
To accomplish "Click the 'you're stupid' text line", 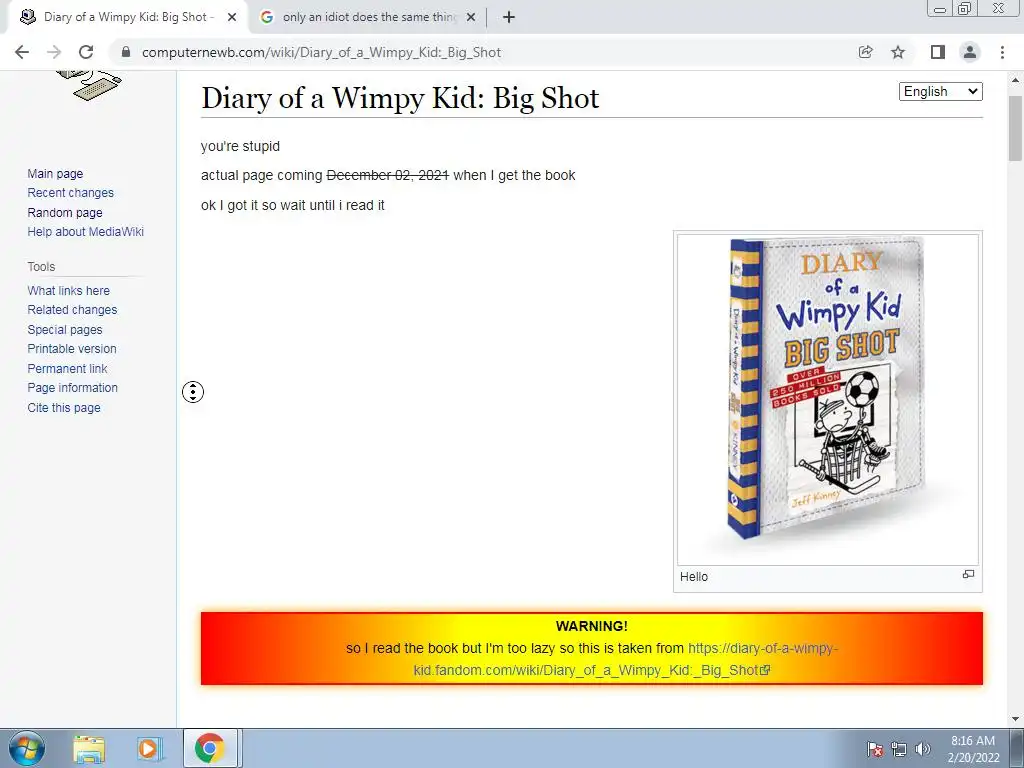I will pyautogui.click(x=240, y=146).
